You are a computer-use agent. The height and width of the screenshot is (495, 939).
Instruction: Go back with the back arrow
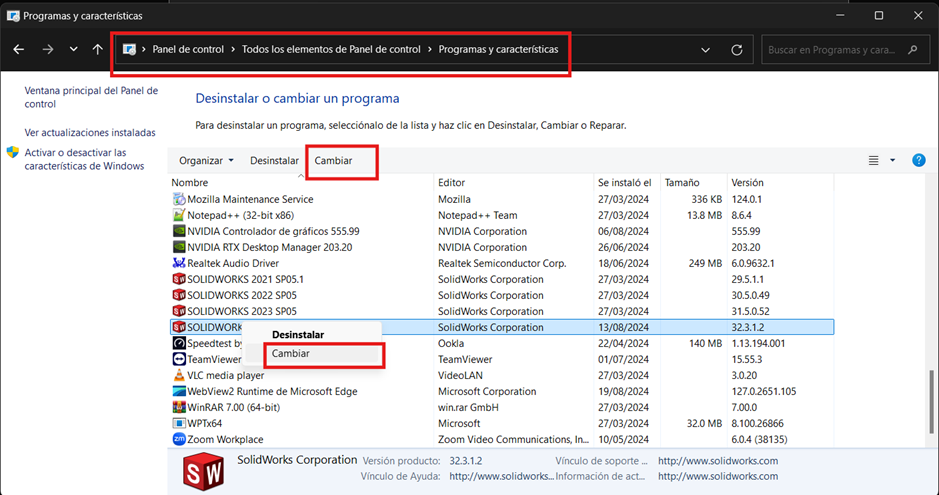(19, 50)
